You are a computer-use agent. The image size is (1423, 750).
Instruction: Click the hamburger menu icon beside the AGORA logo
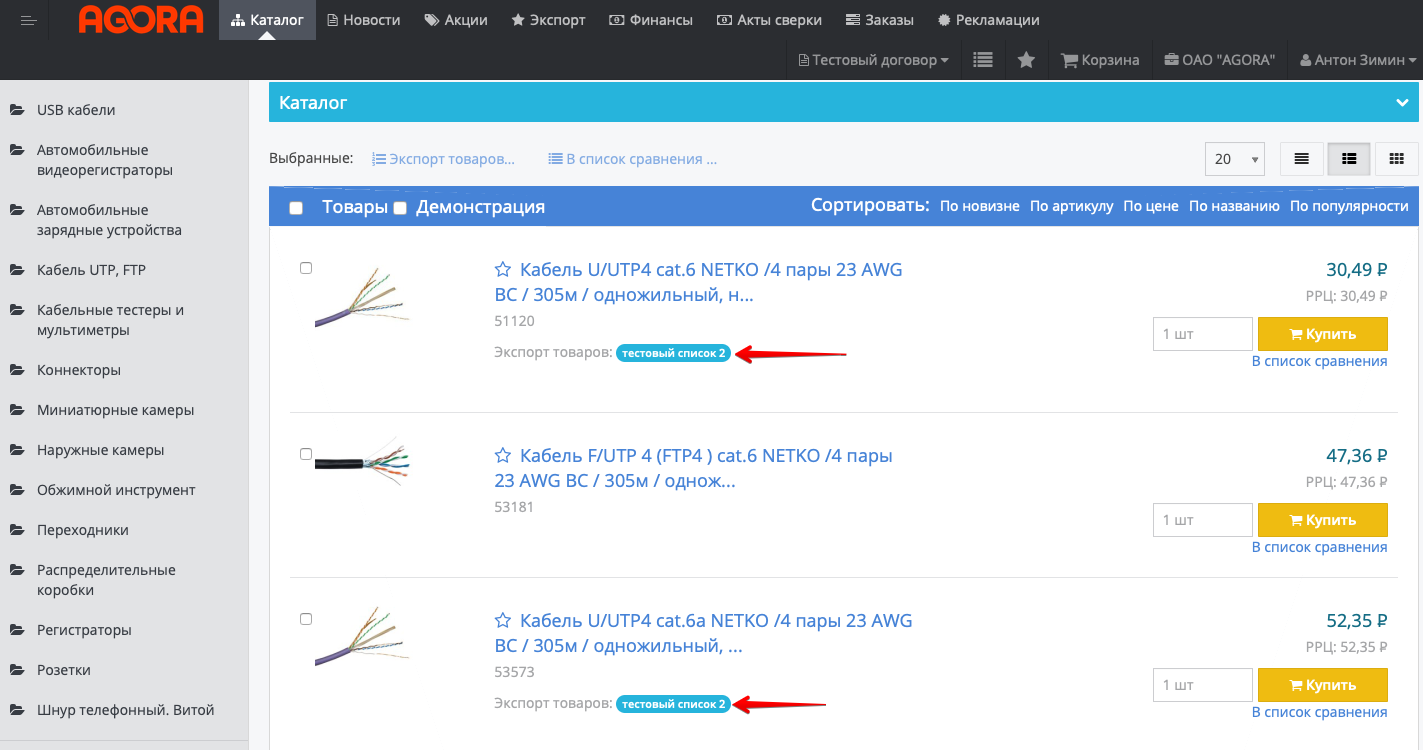pyautogui.click(x=28, y=21)
